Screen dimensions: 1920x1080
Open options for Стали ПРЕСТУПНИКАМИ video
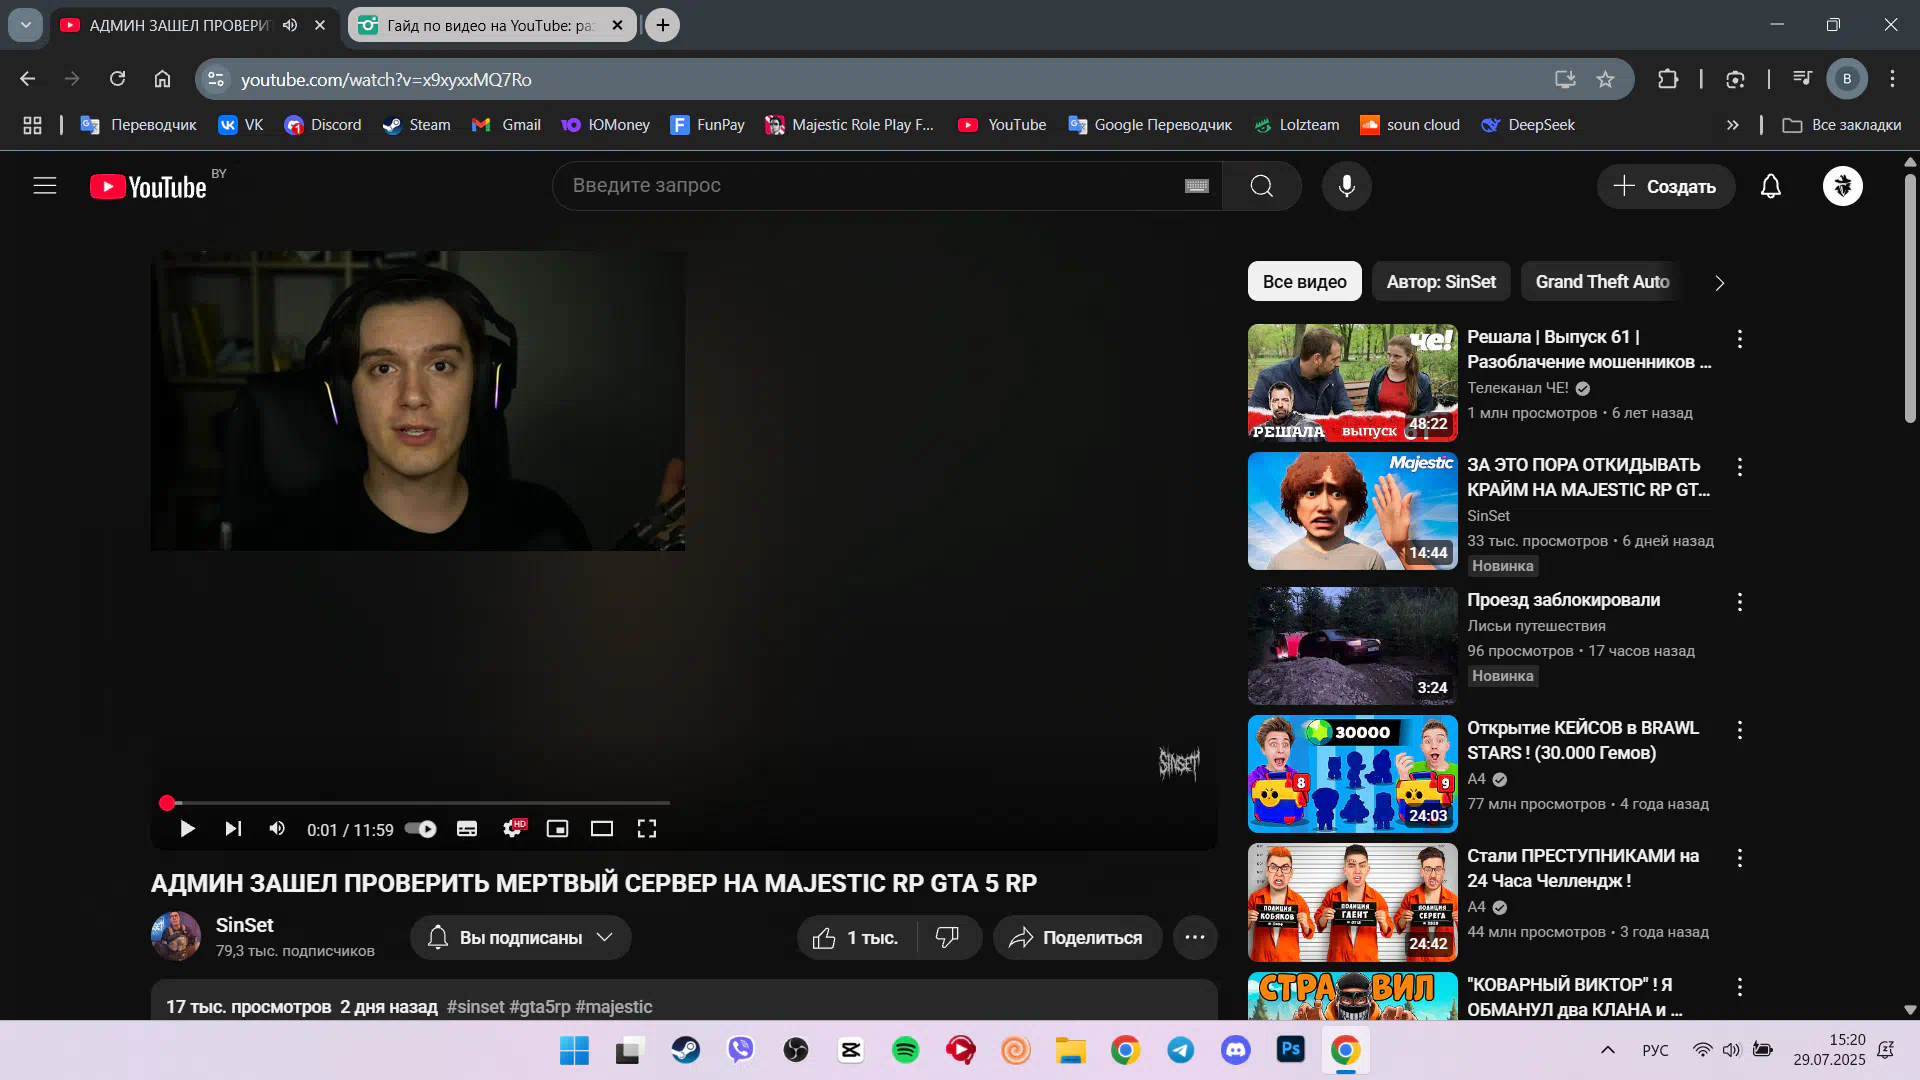coord(1740,858)
